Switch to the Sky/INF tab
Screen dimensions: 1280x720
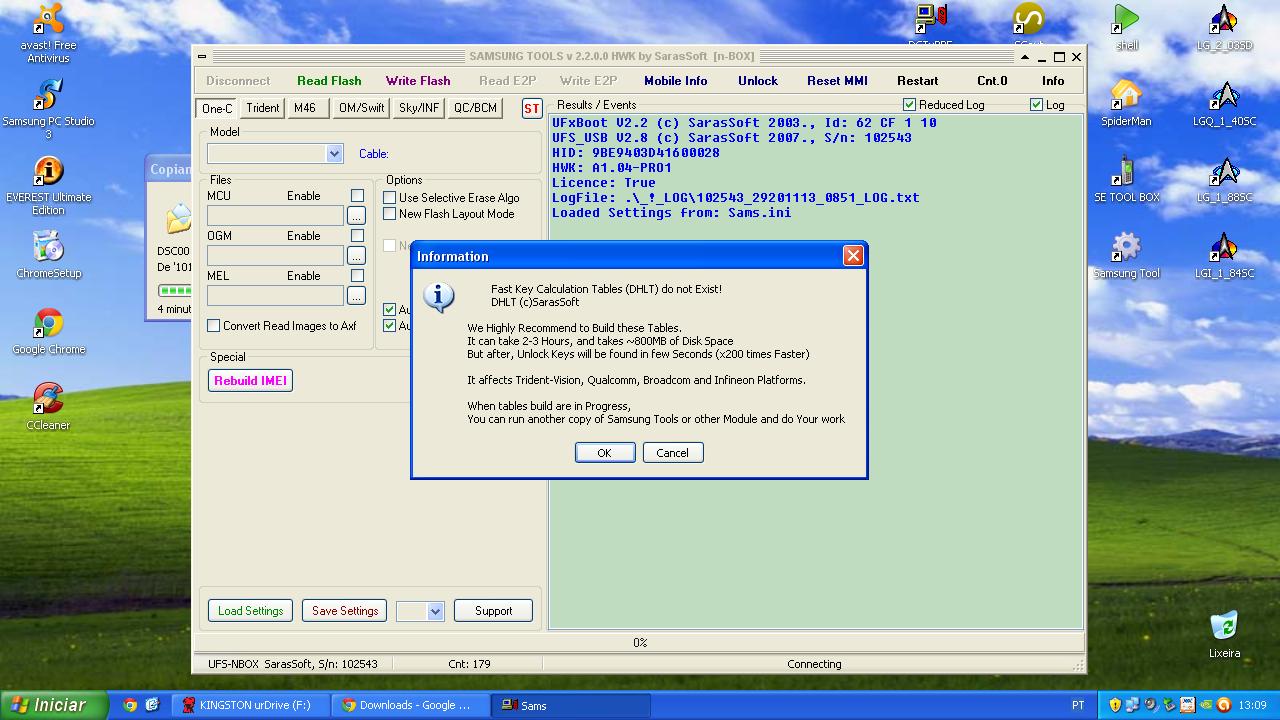pyautogui.click(x=419, y=108)
